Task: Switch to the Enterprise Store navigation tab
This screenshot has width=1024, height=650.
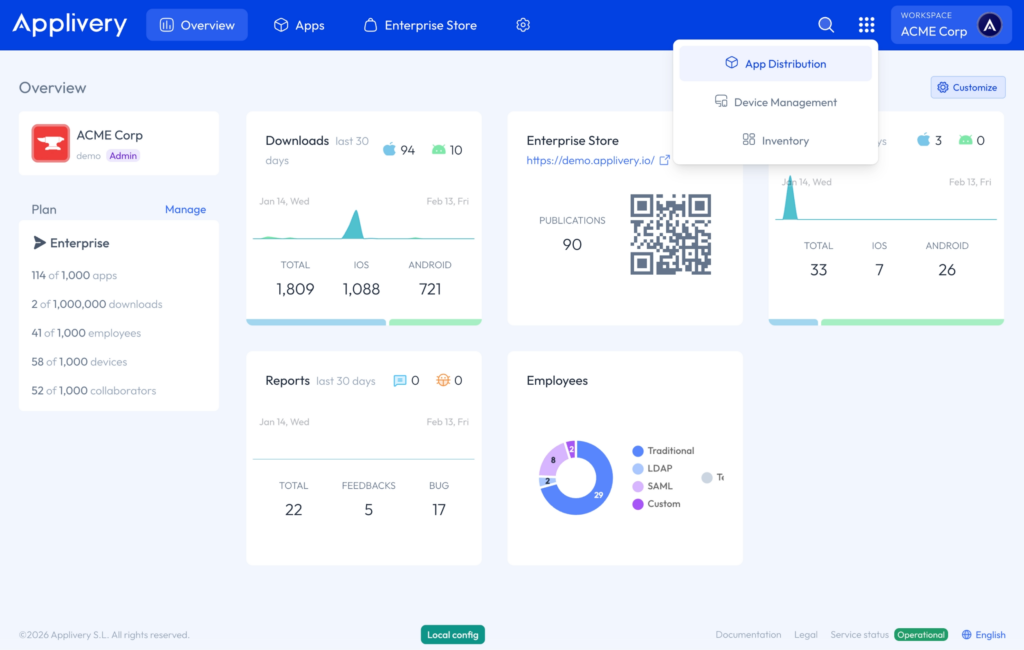Action: 420,24
